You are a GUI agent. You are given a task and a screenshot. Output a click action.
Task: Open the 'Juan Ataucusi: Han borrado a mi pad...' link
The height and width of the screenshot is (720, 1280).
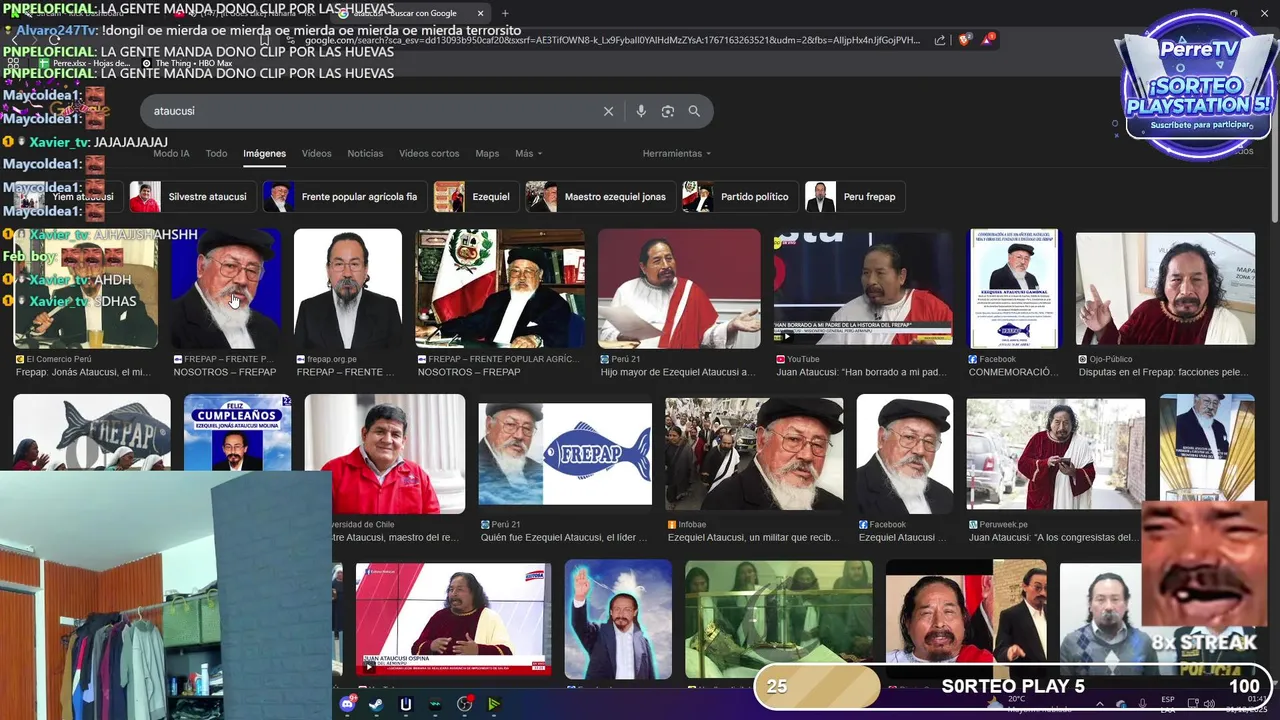861,372
